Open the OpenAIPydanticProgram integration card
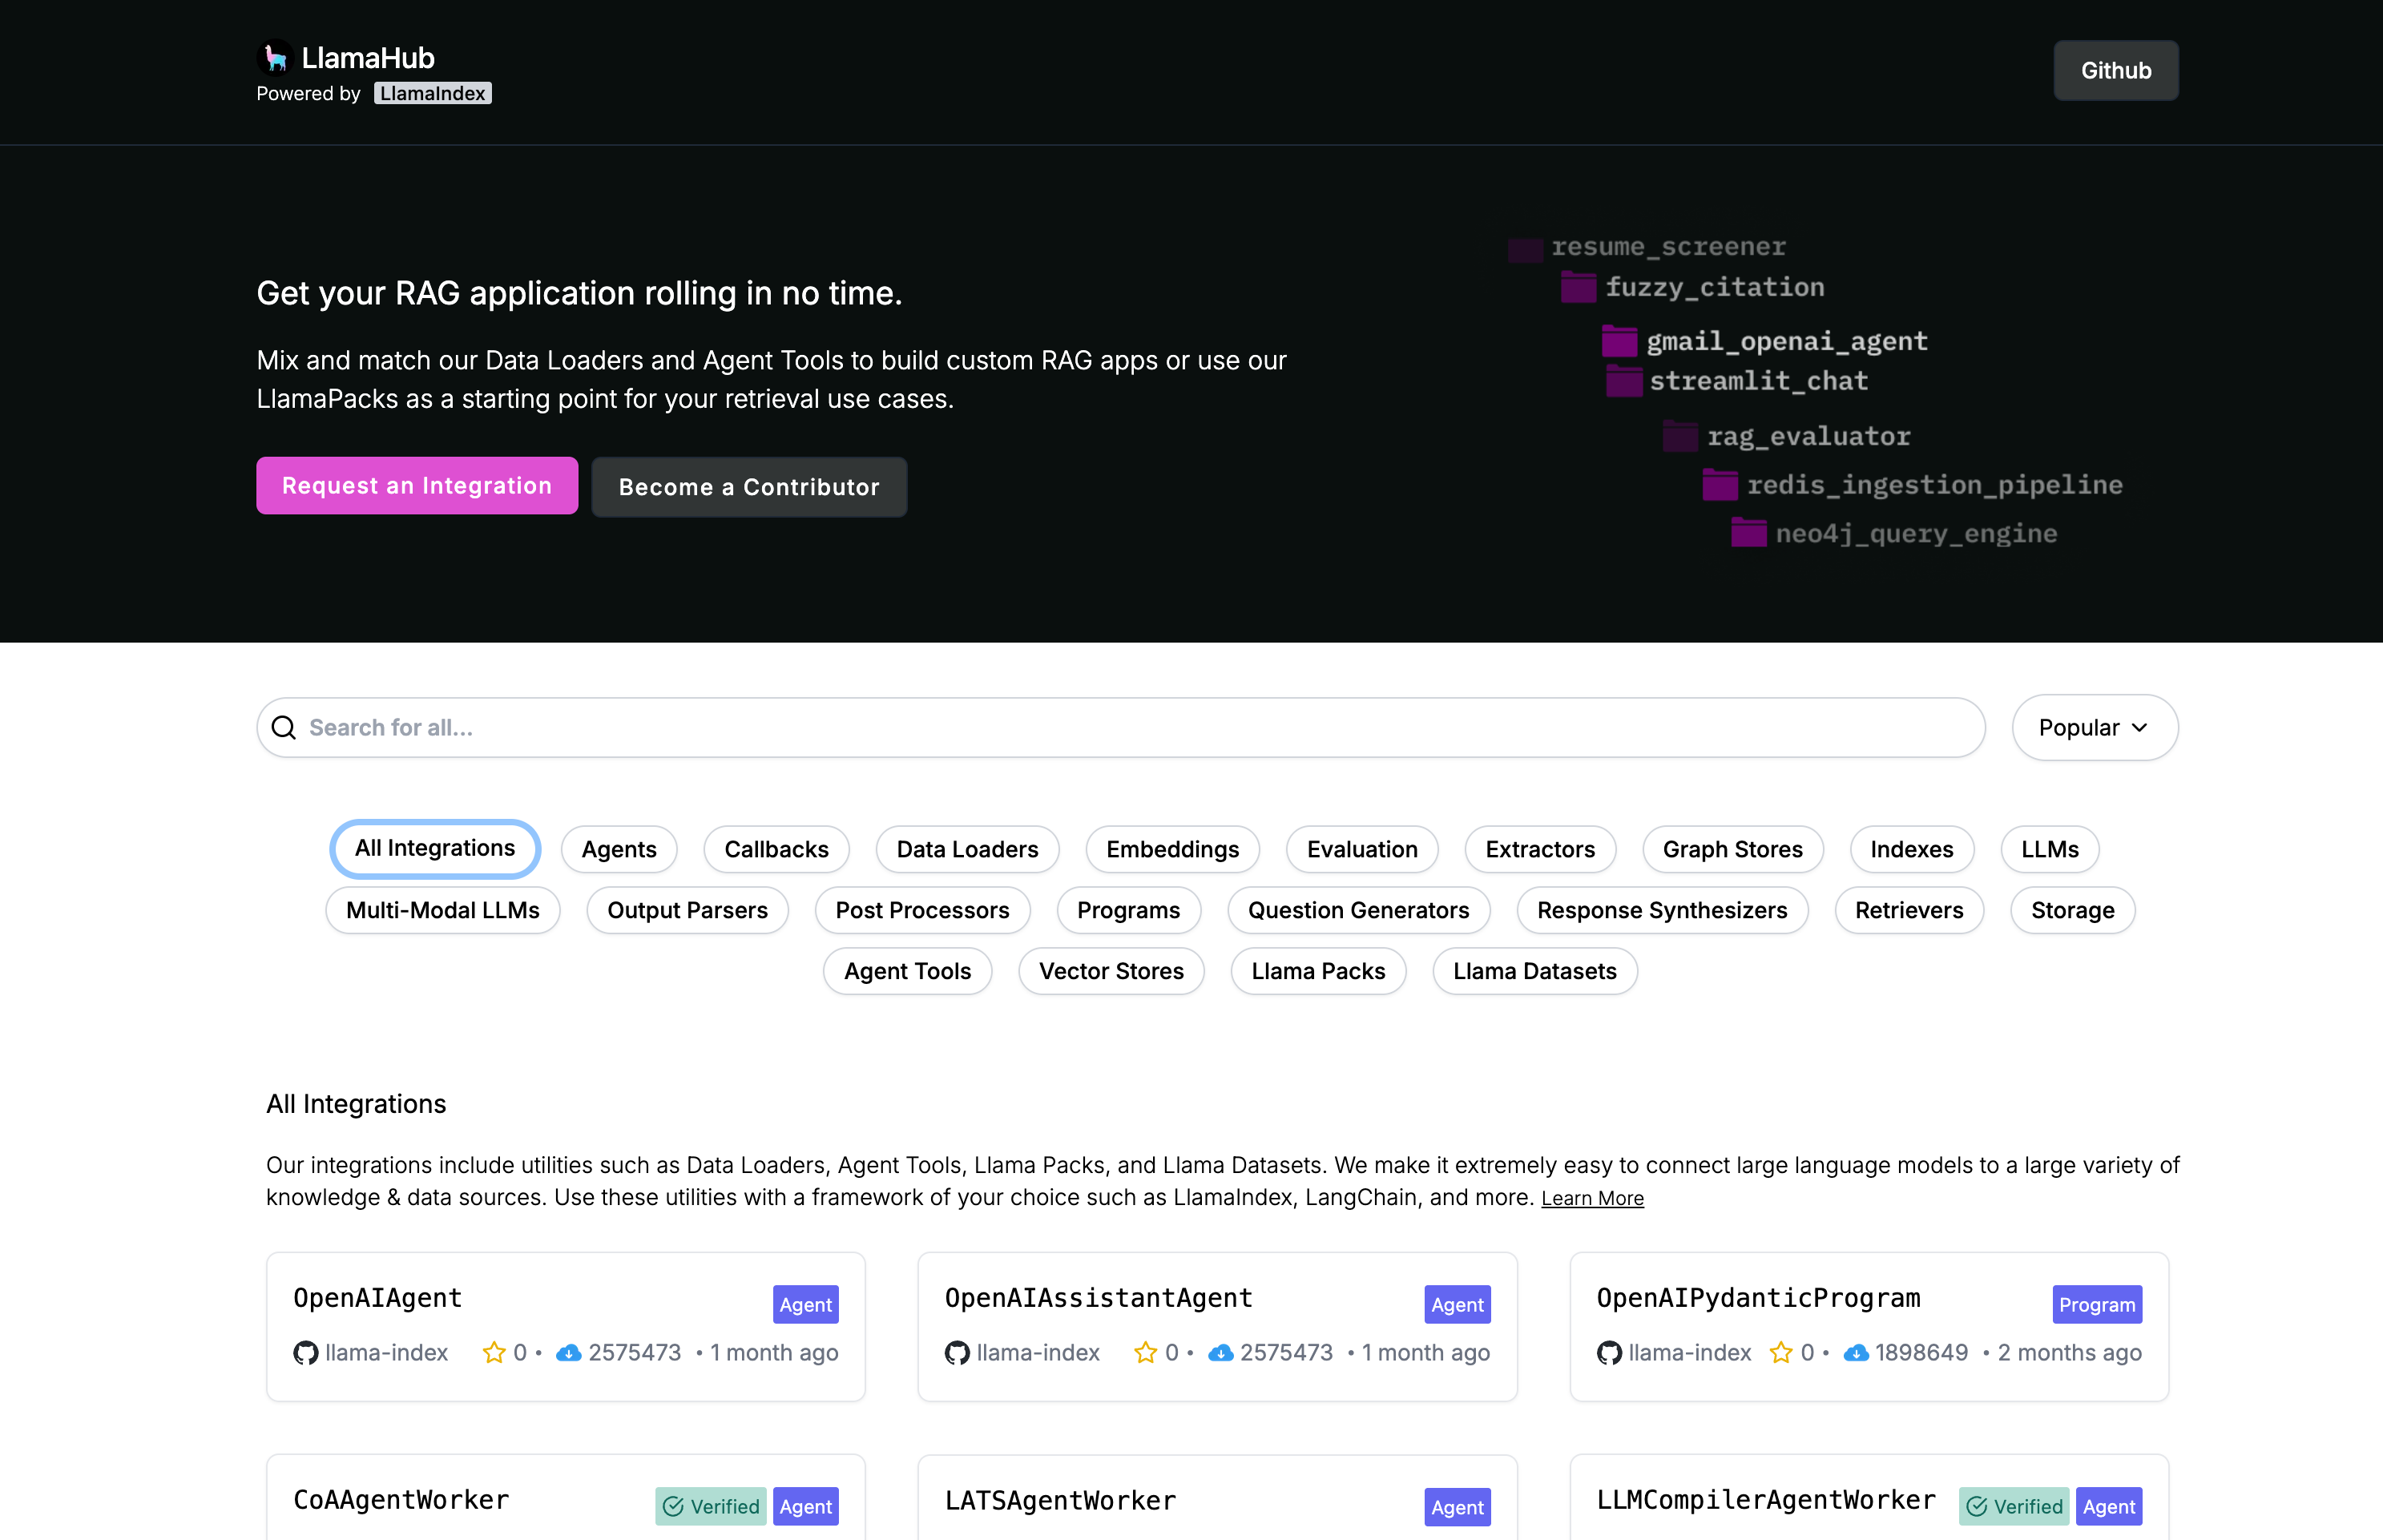Viewport: 2383px width, 1540px height. (1869, 1326)
